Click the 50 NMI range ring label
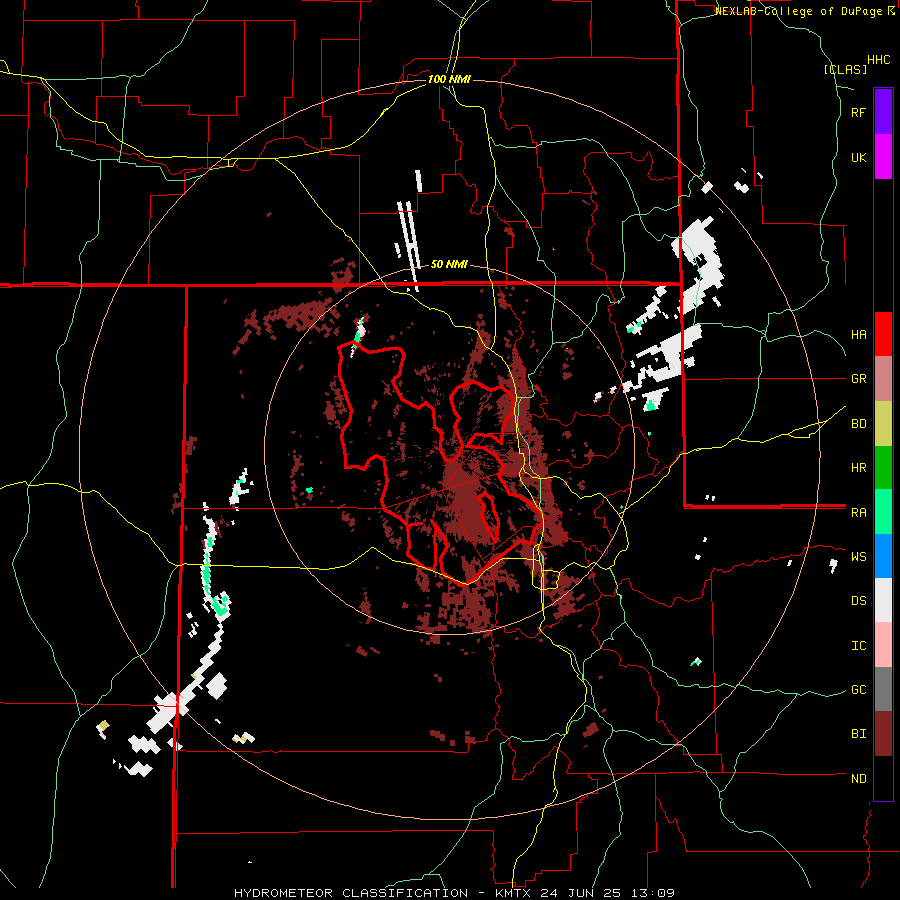Screen dimensions: 900x900 449,264
